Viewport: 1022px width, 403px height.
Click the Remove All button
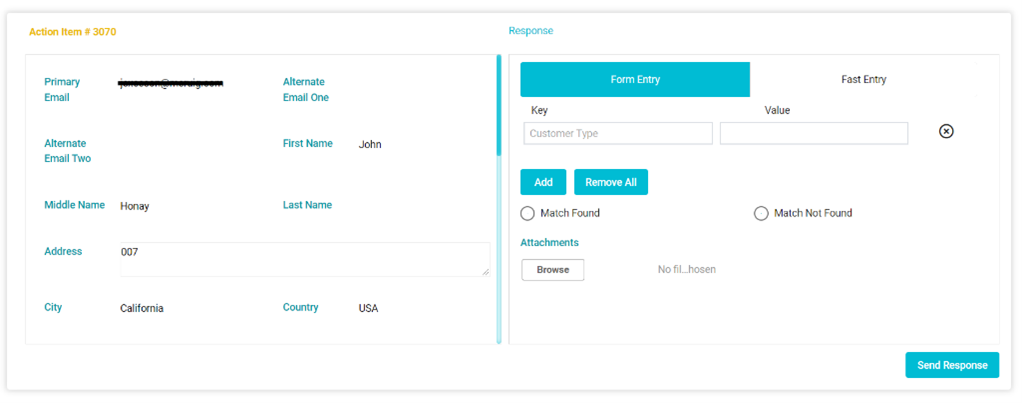(x=611, y=182)
